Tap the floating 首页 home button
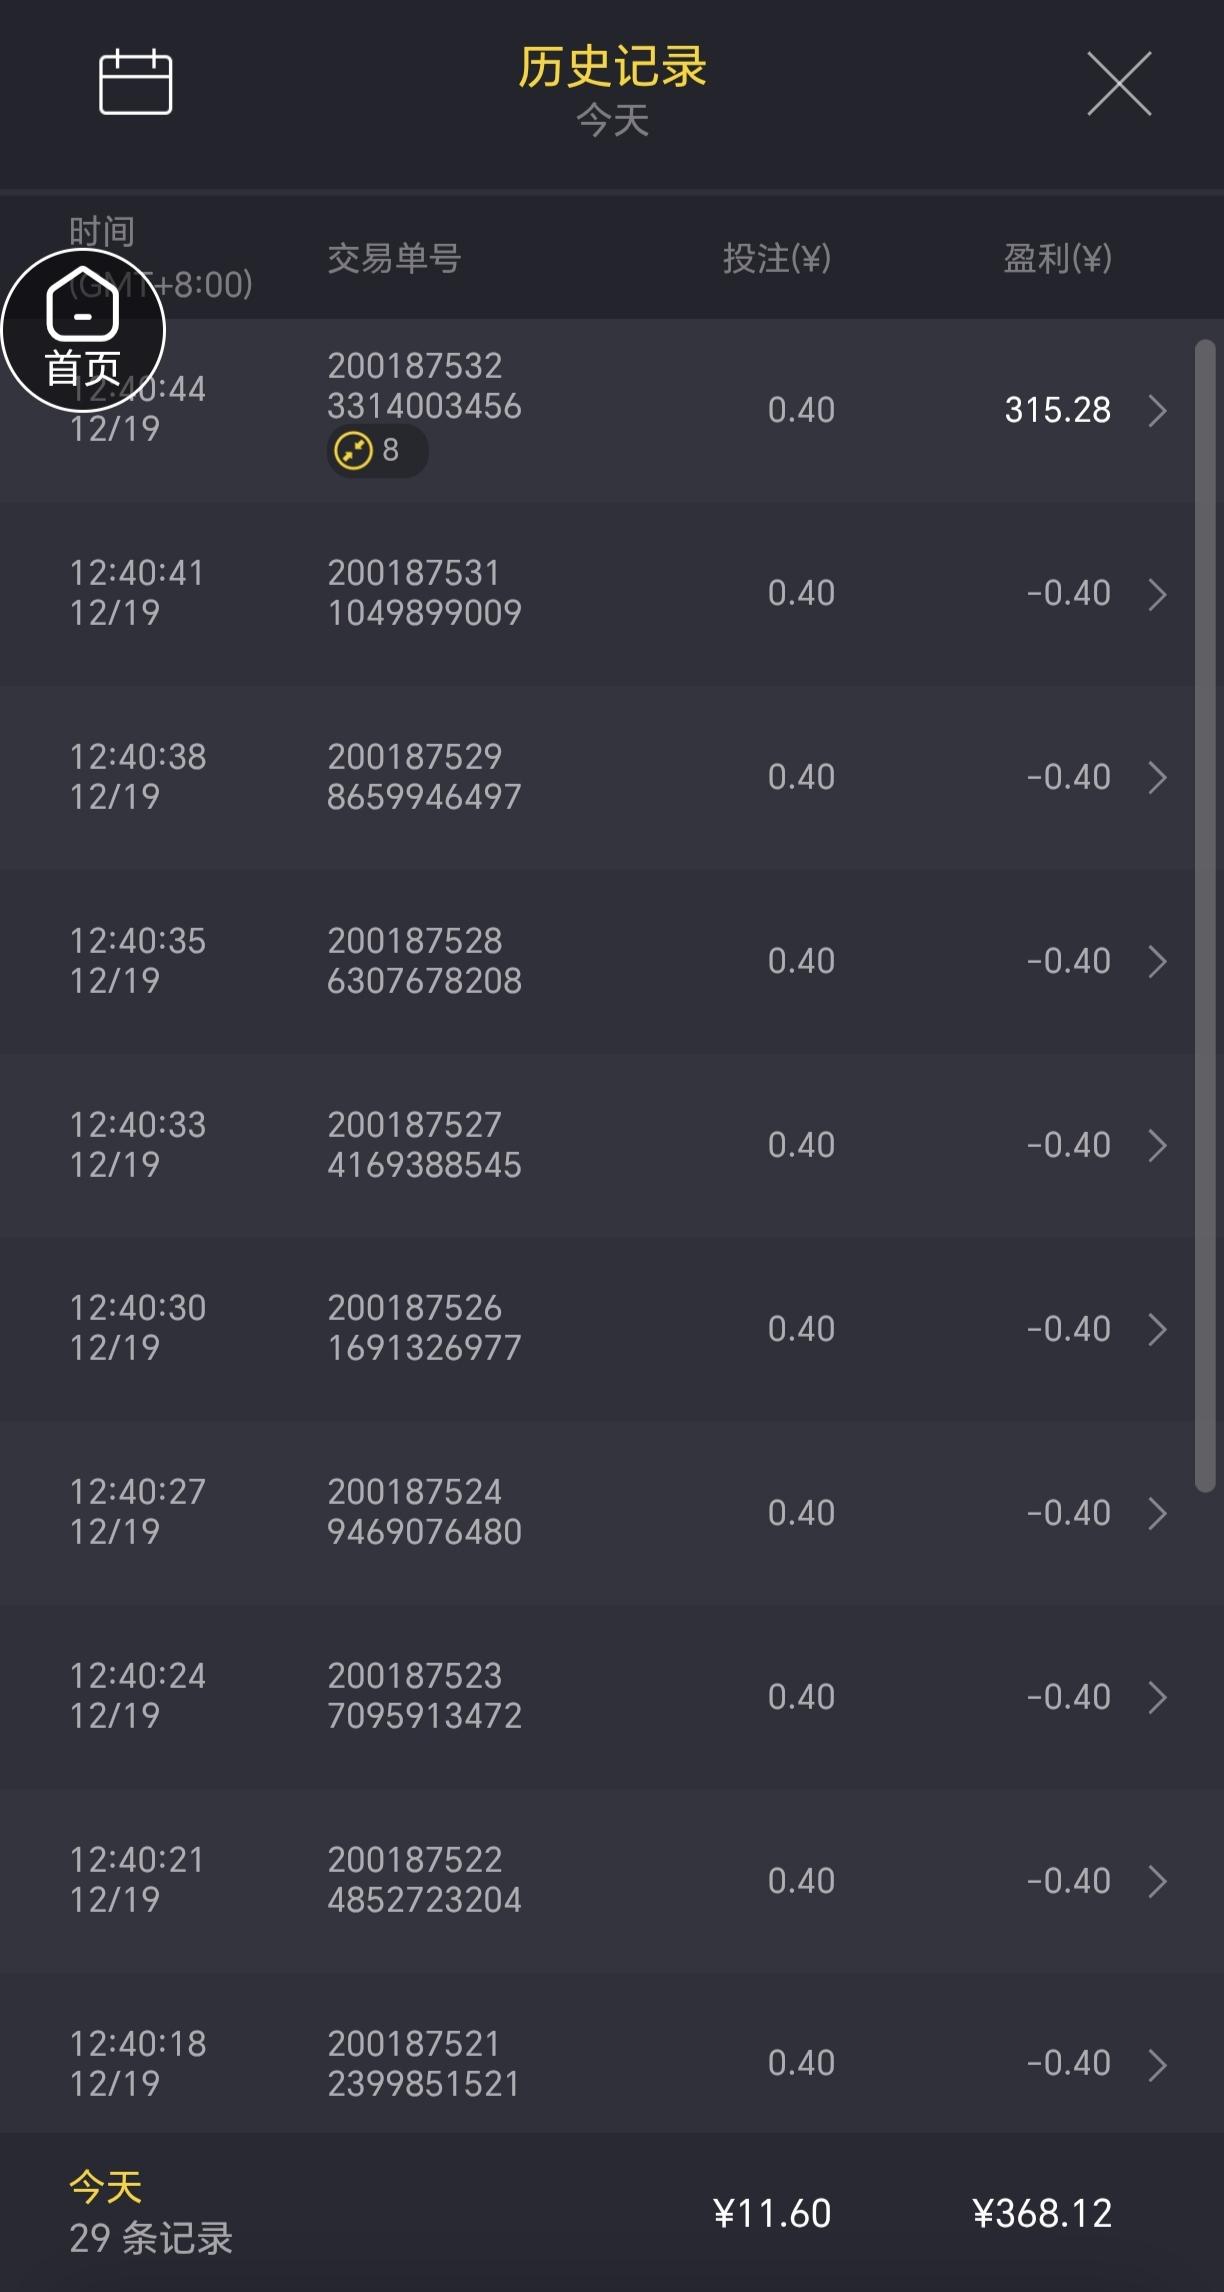This screenshot has height=2292, width=1224. click(83, 331)
